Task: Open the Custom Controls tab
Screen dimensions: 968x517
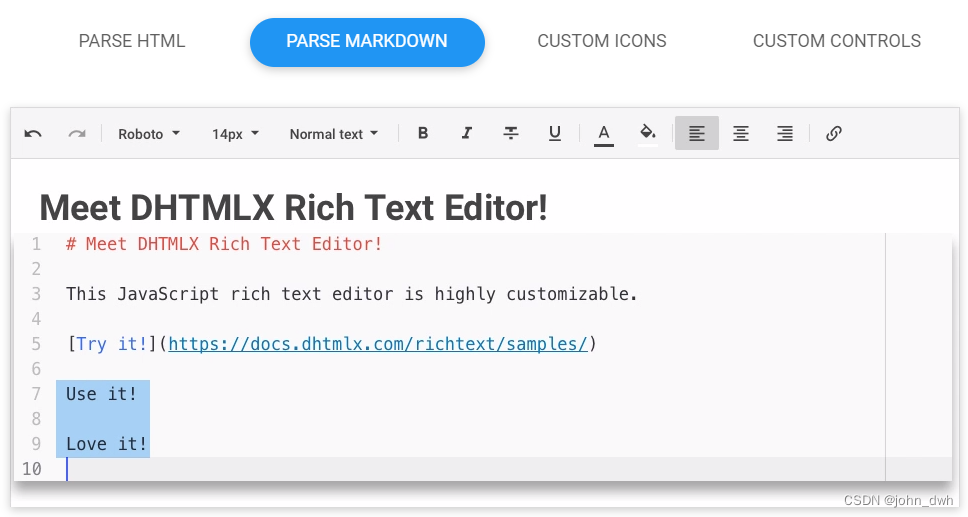Action: pyautogui.click(x=837, y=41)
